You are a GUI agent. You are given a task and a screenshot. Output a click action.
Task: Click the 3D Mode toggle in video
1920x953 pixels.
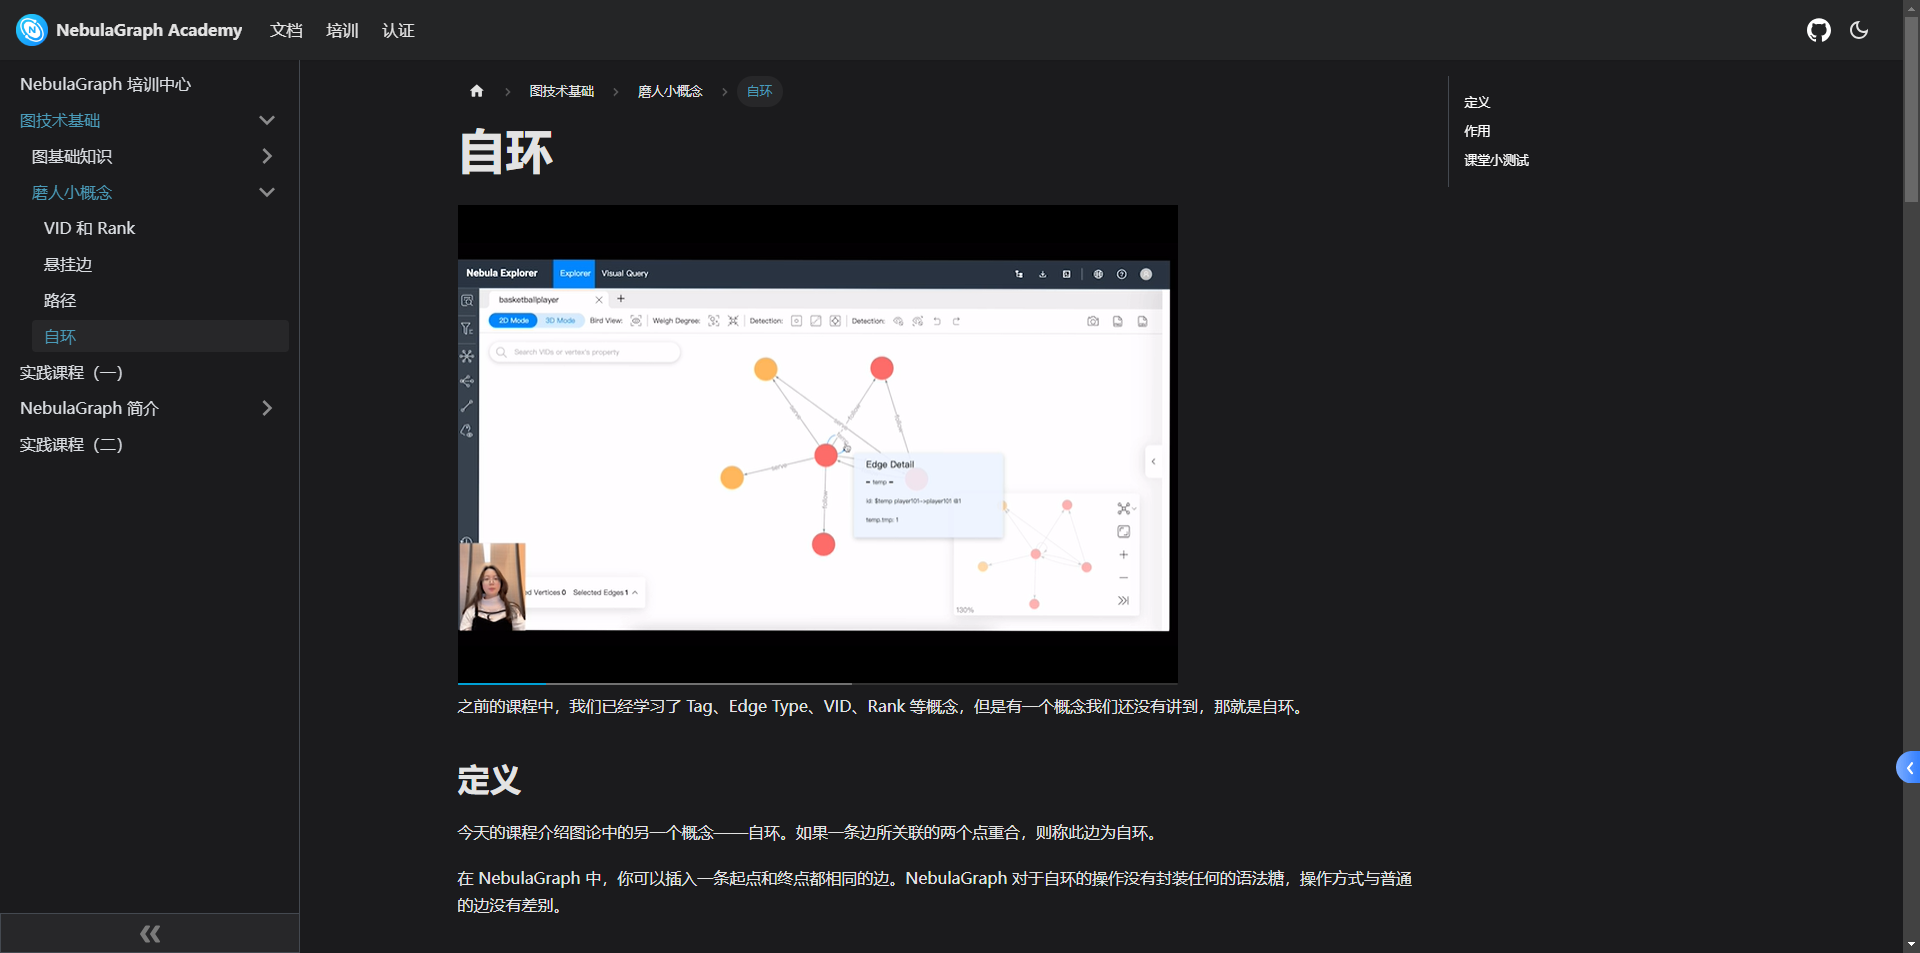(x=560, y=321)
